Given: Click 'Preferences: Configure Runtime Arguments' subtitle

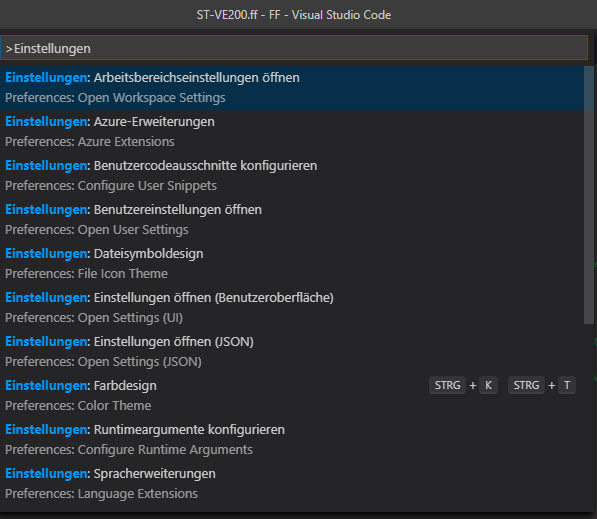Looking at the screenshot, I should click(129, 450).
